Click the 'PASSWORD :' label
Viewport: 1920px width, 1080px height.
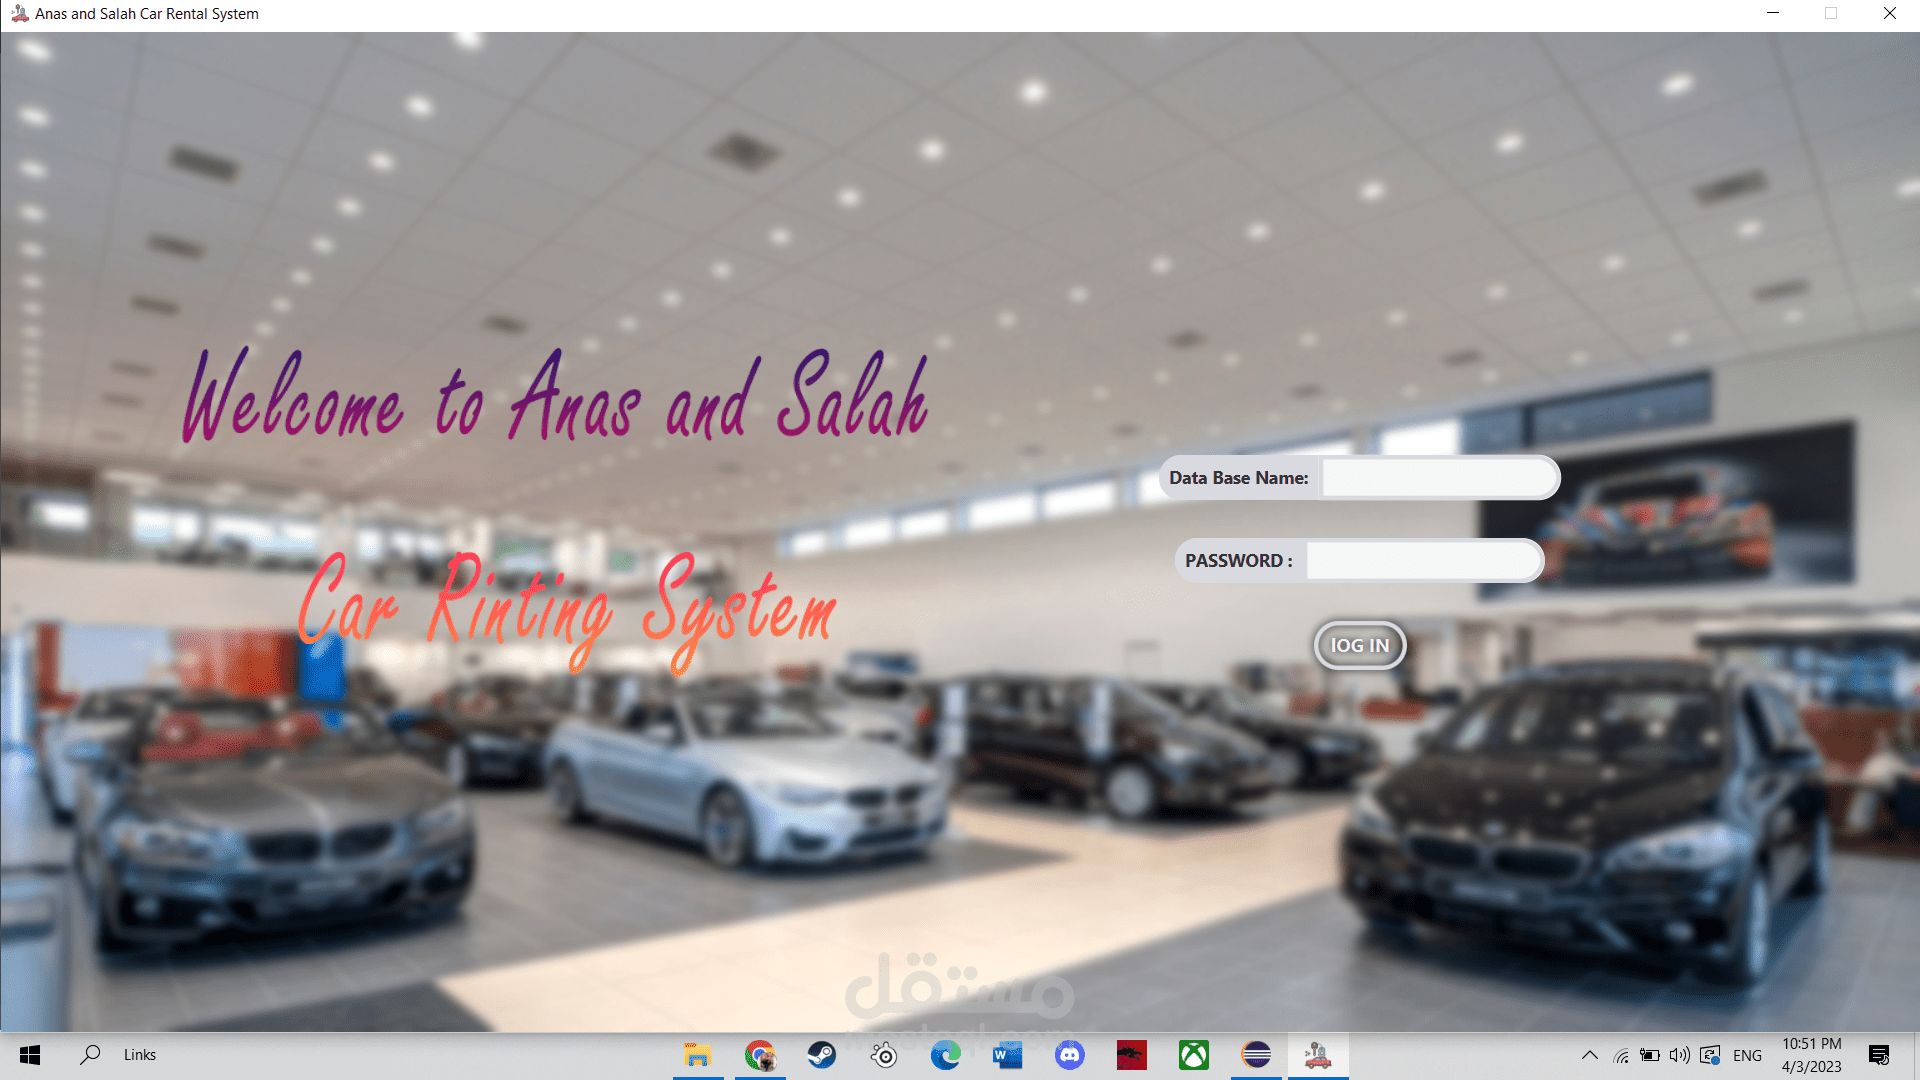coord(1239,561)
